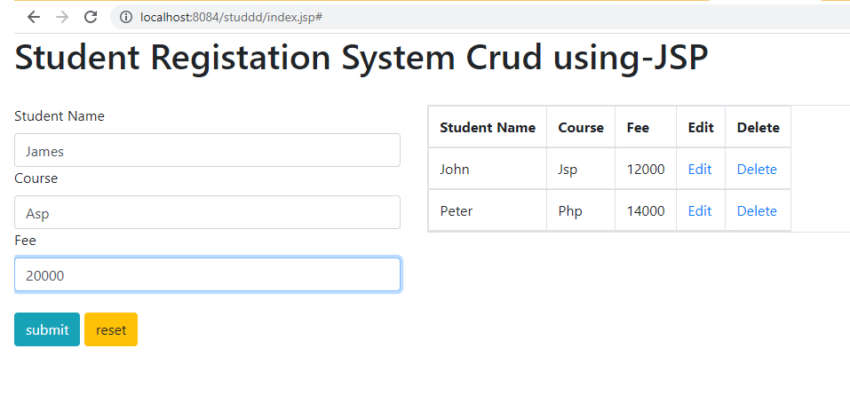This screenshot has height=396, width=850.
Task: Edit John's student record
Action: tap(699, 170)
